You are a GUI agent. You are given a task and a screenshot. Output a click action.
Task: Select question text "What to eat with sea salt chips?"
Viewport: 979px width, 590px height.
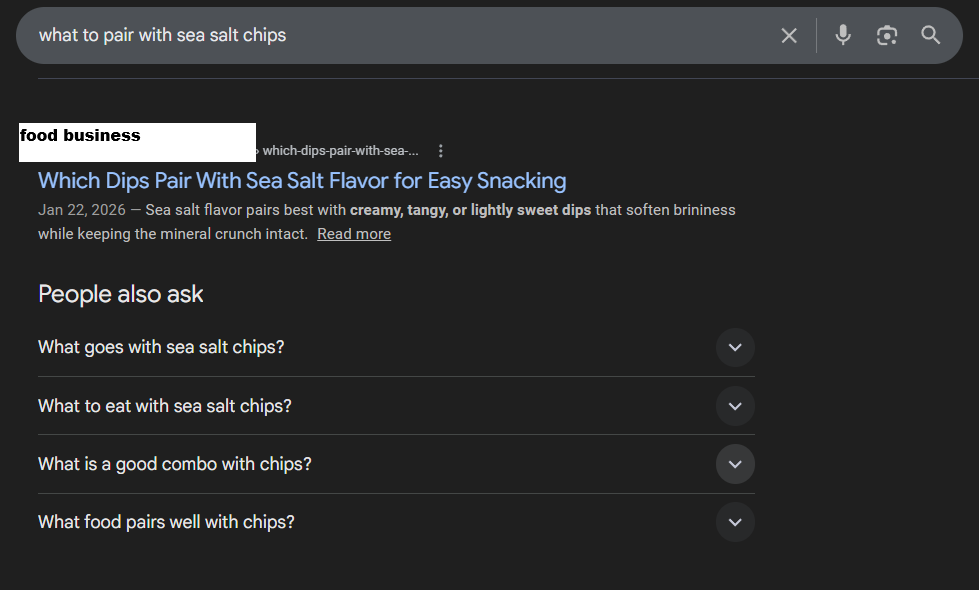[165, 406]
